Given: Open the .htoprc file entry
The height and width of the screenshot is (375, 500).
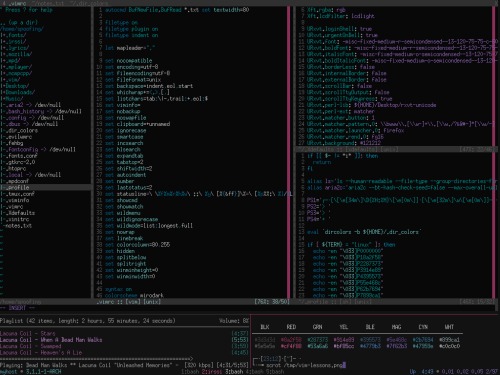Looking at the screenshot, I should click(16, 168).
